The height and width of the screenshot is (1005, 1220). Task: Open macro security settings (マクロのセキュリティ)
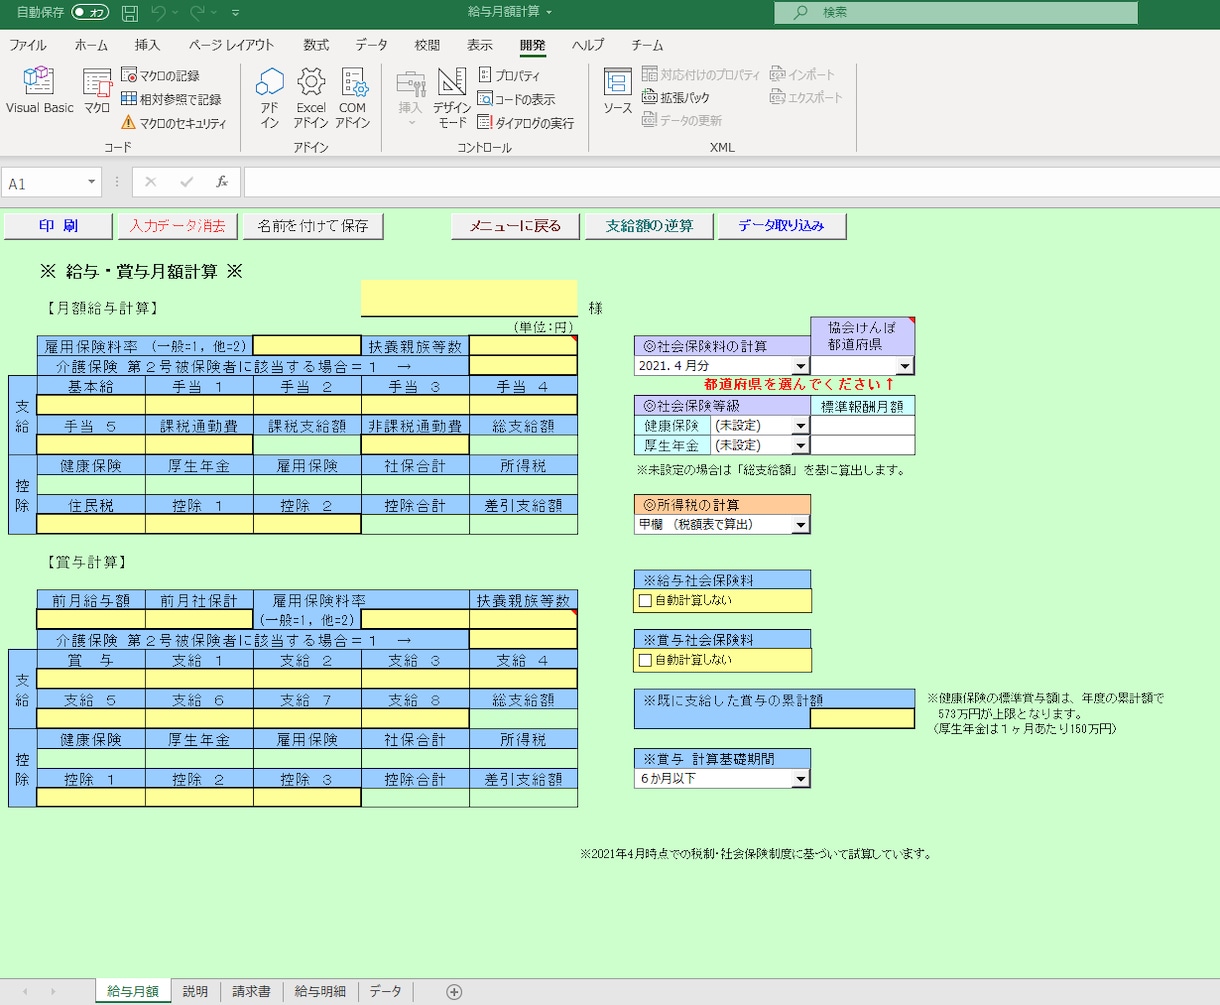point(174,123)
